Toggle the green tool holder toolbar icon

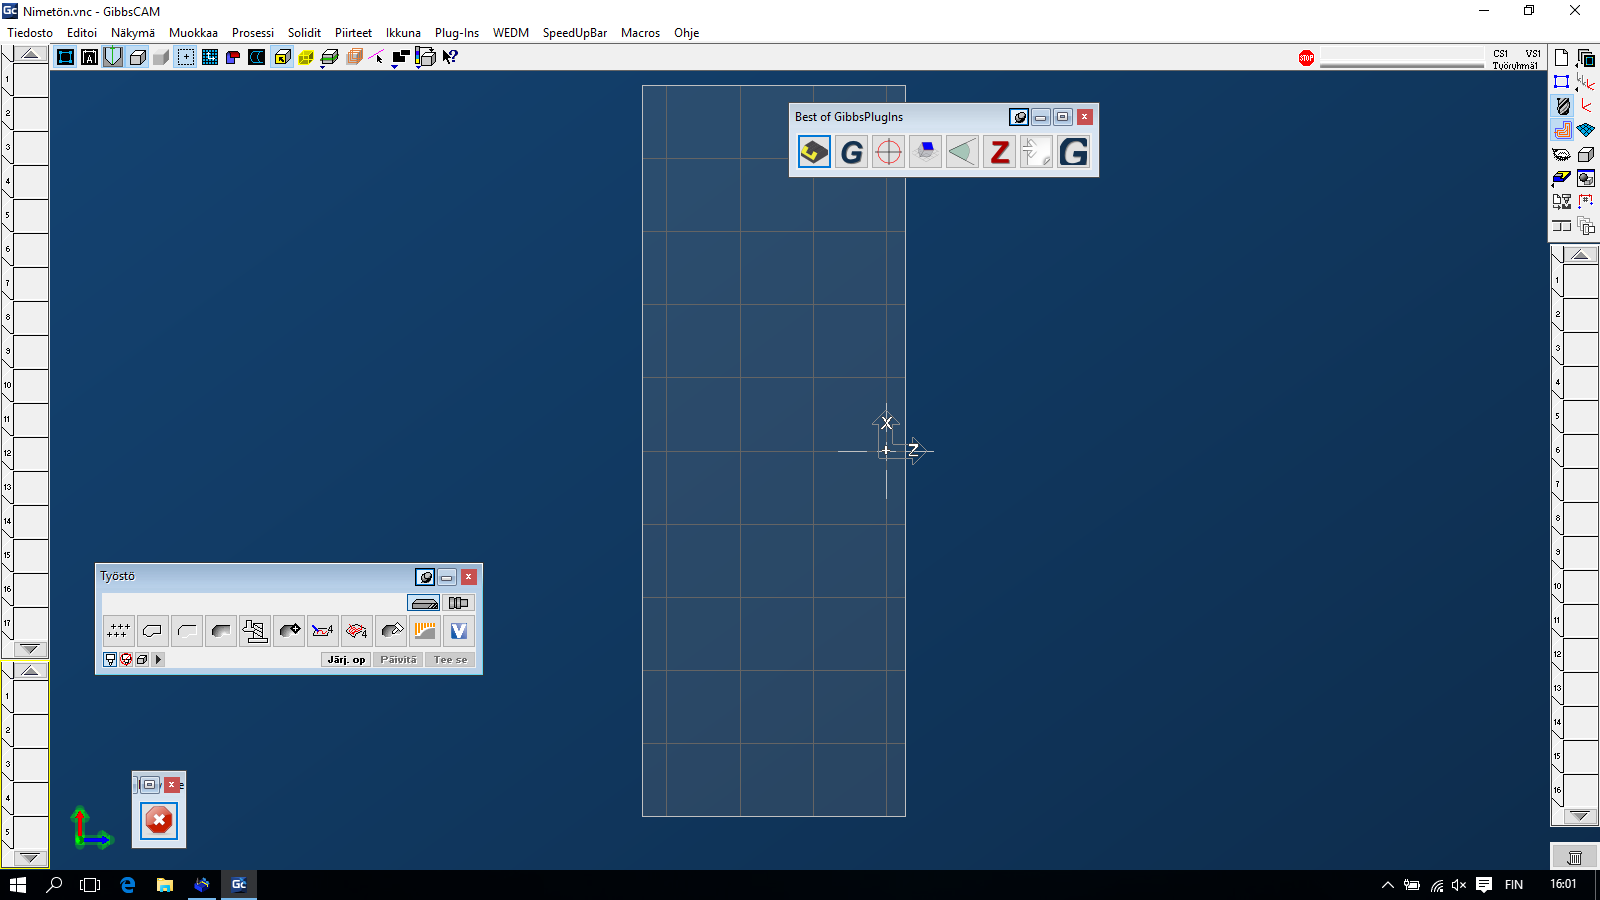pyautogui.click(x=113, y=57)
